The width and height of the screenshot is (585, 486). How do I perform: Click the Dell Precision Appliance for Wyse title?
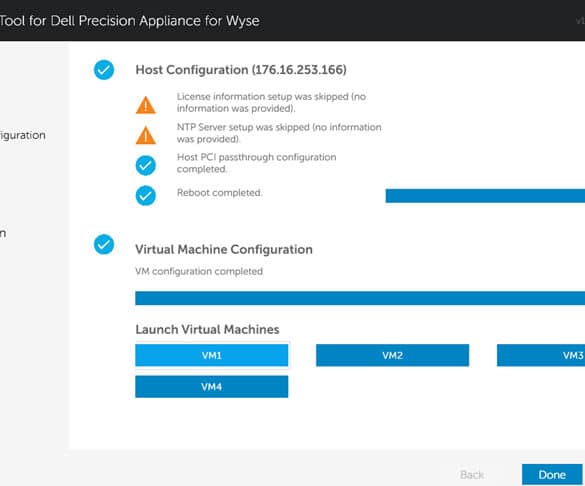point(129,21)
